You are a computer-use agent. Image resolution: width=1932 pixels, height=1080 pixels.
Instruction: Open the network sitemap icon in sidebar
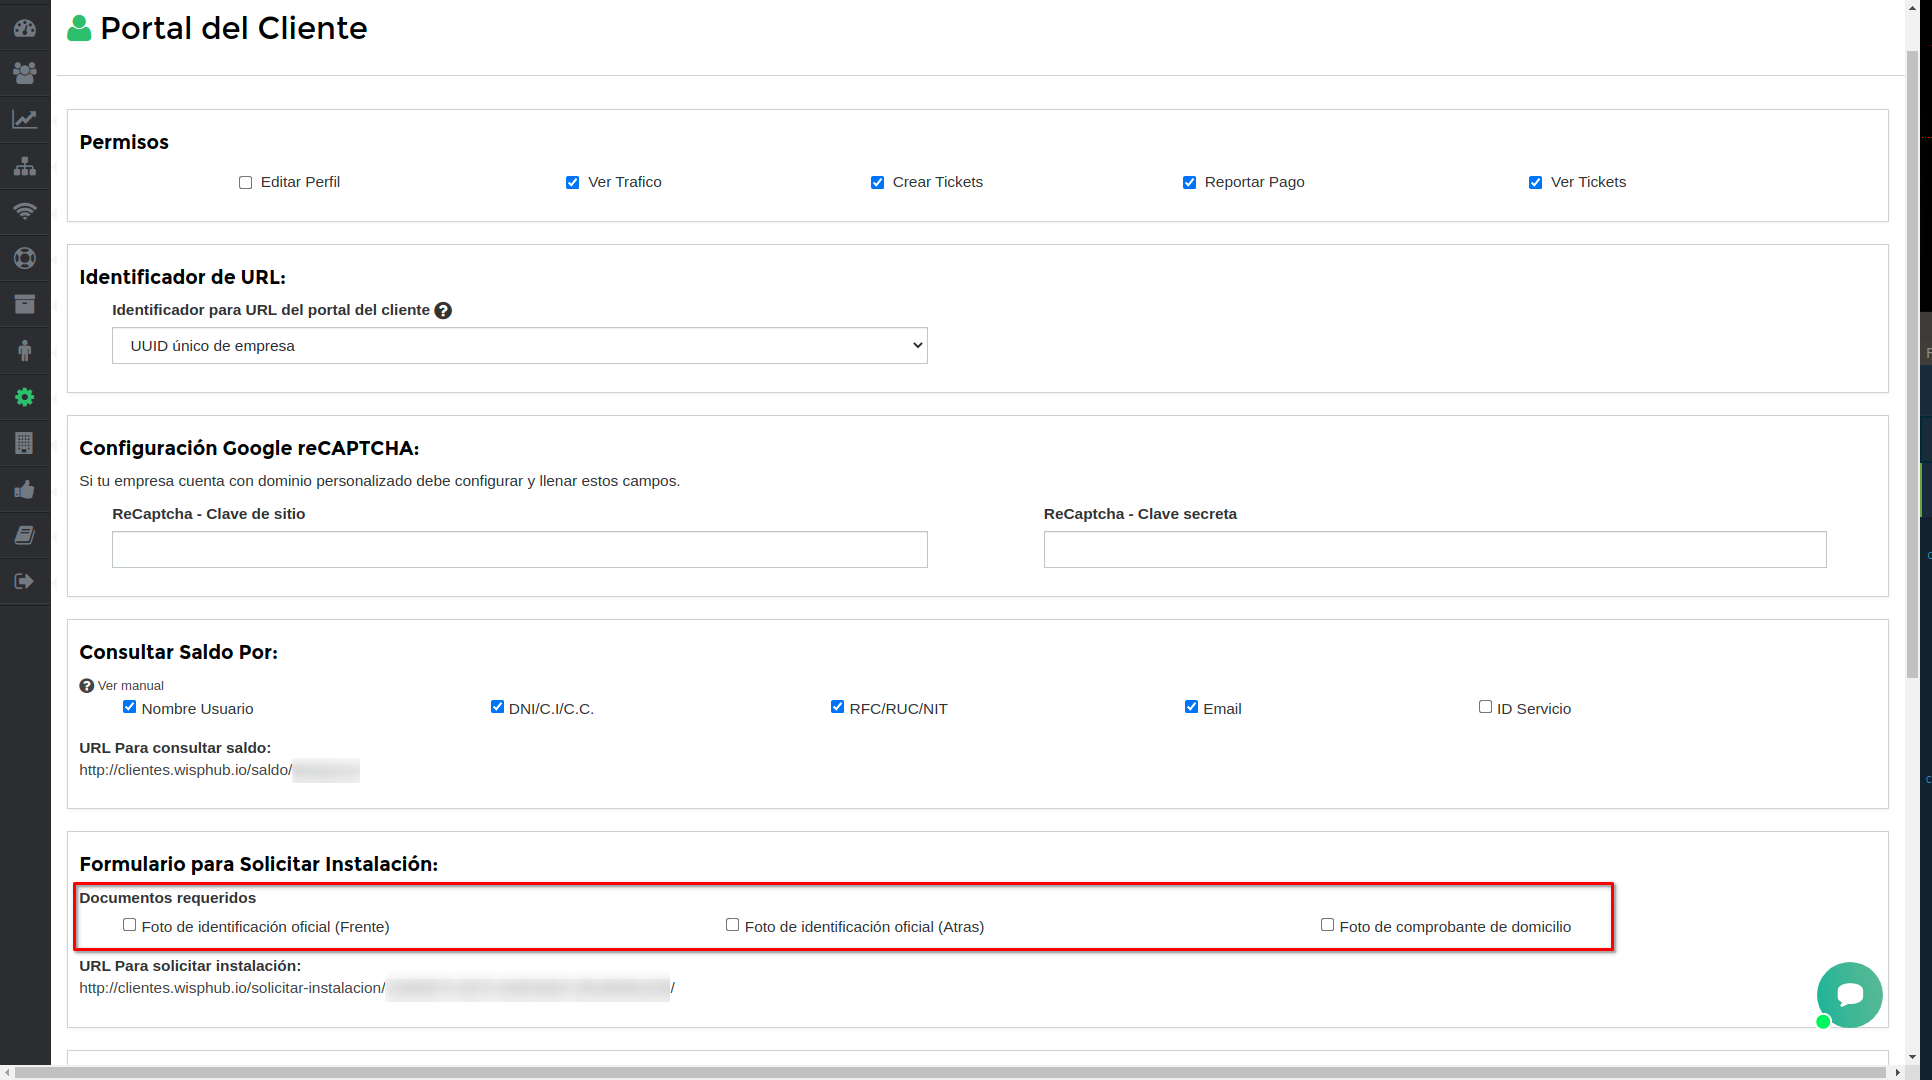pos(25,166)
